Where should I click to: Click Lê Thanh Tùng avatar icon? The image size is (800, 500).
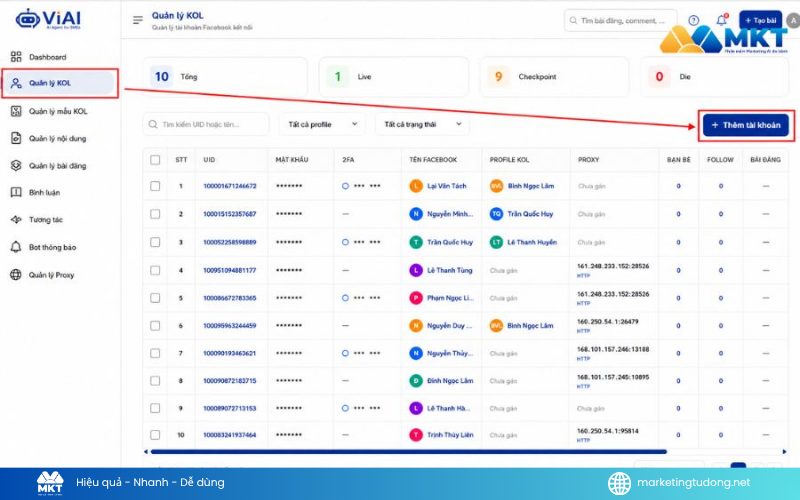416,270
